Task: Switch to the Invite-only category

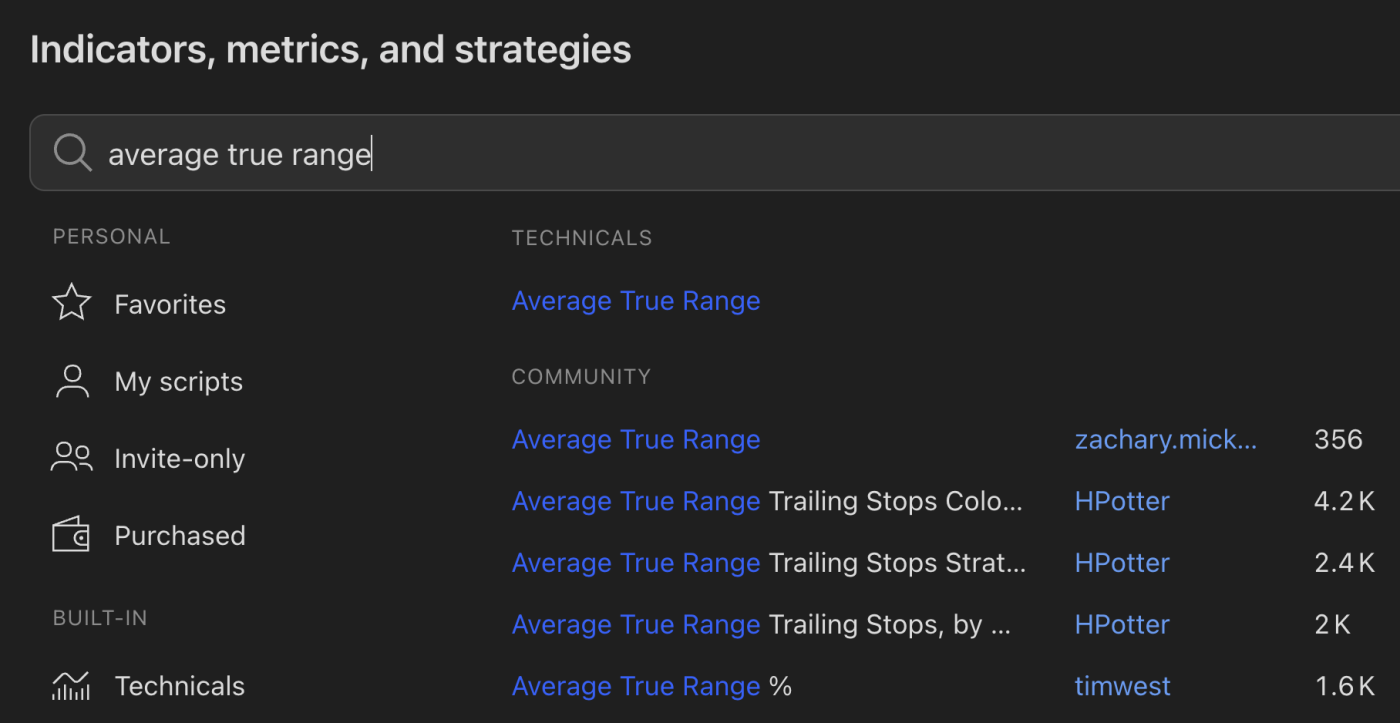Action: pos(179,459)
